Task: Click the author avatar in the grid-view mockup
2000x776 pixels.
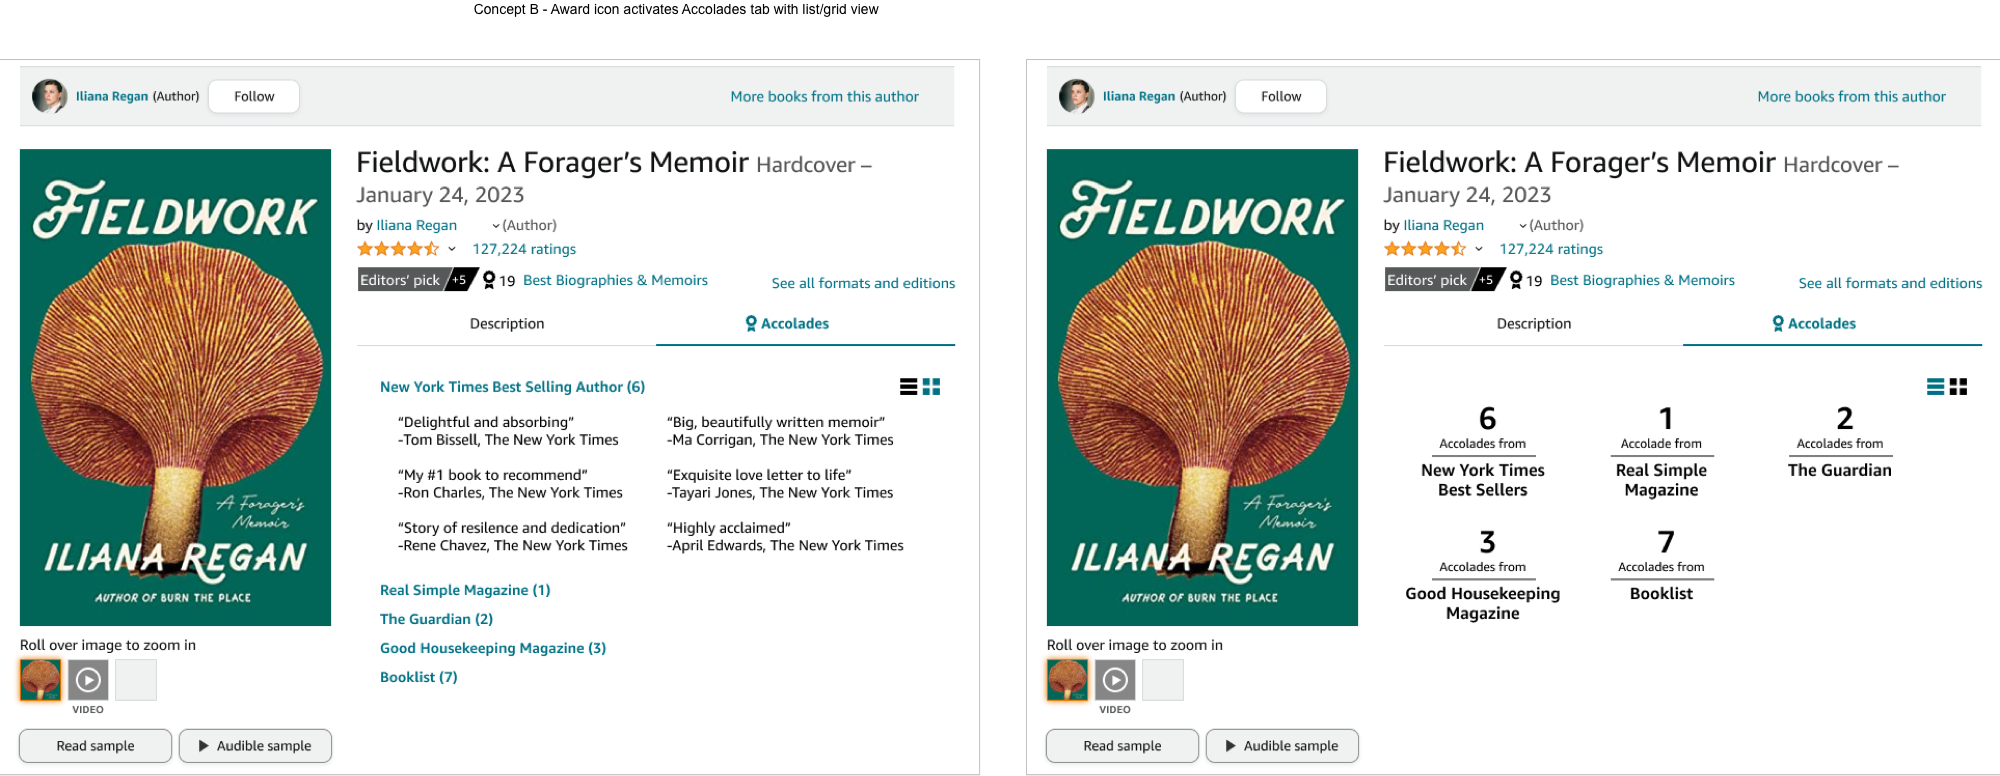Action: 1077,96
